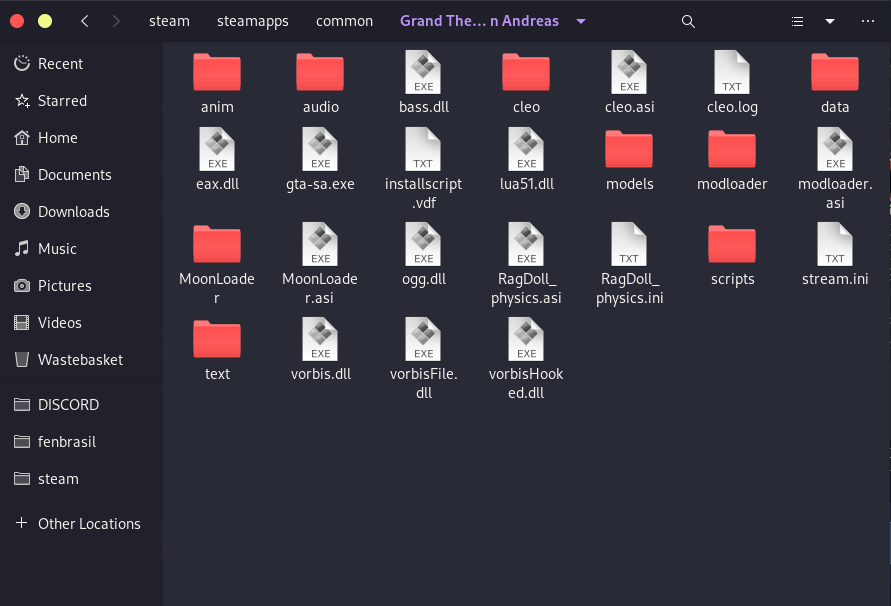Open Music in the sidebar
The width and height of the screenshot is (891, 606).
click(82, 248)
